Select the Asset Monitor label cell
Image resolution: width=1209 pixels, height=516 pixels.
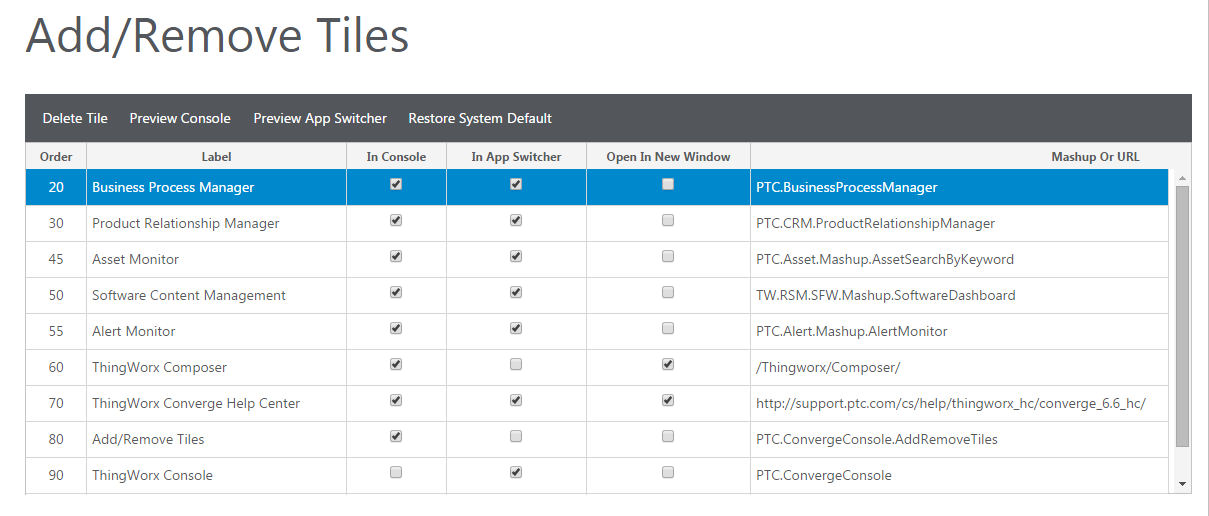[x=216, y=259]
